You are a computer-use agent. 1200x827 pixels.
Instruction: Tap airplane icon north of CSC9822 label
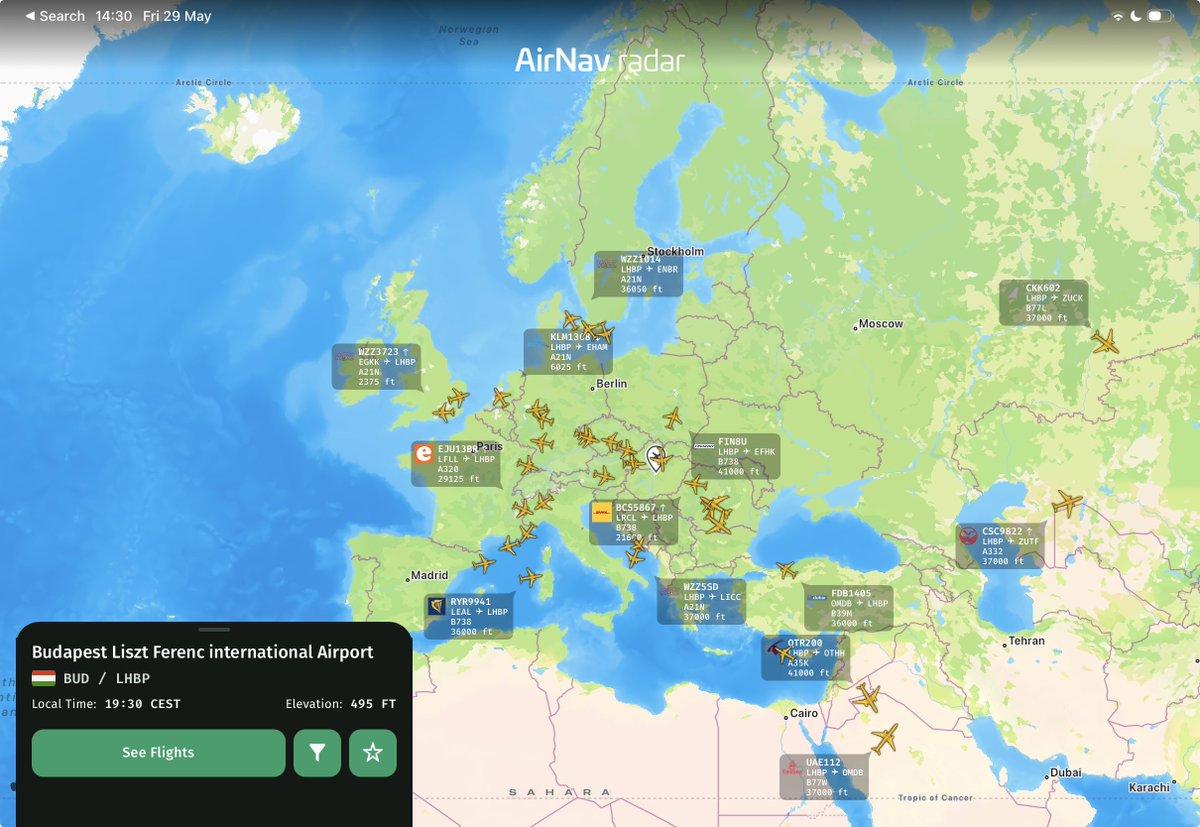click(x=1067, y=502)
